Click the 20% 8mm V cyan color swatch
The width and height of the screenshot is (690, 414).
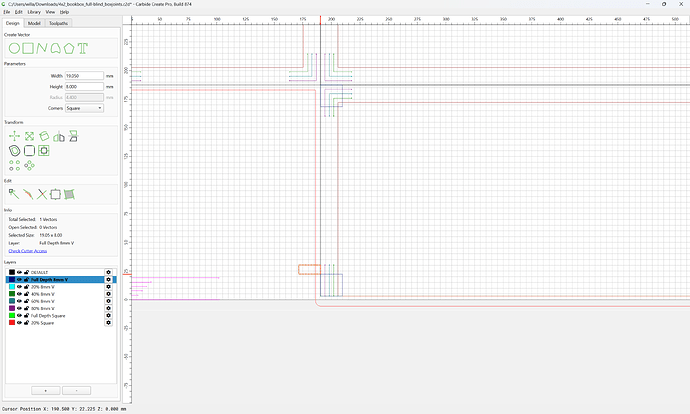point(12,287)
